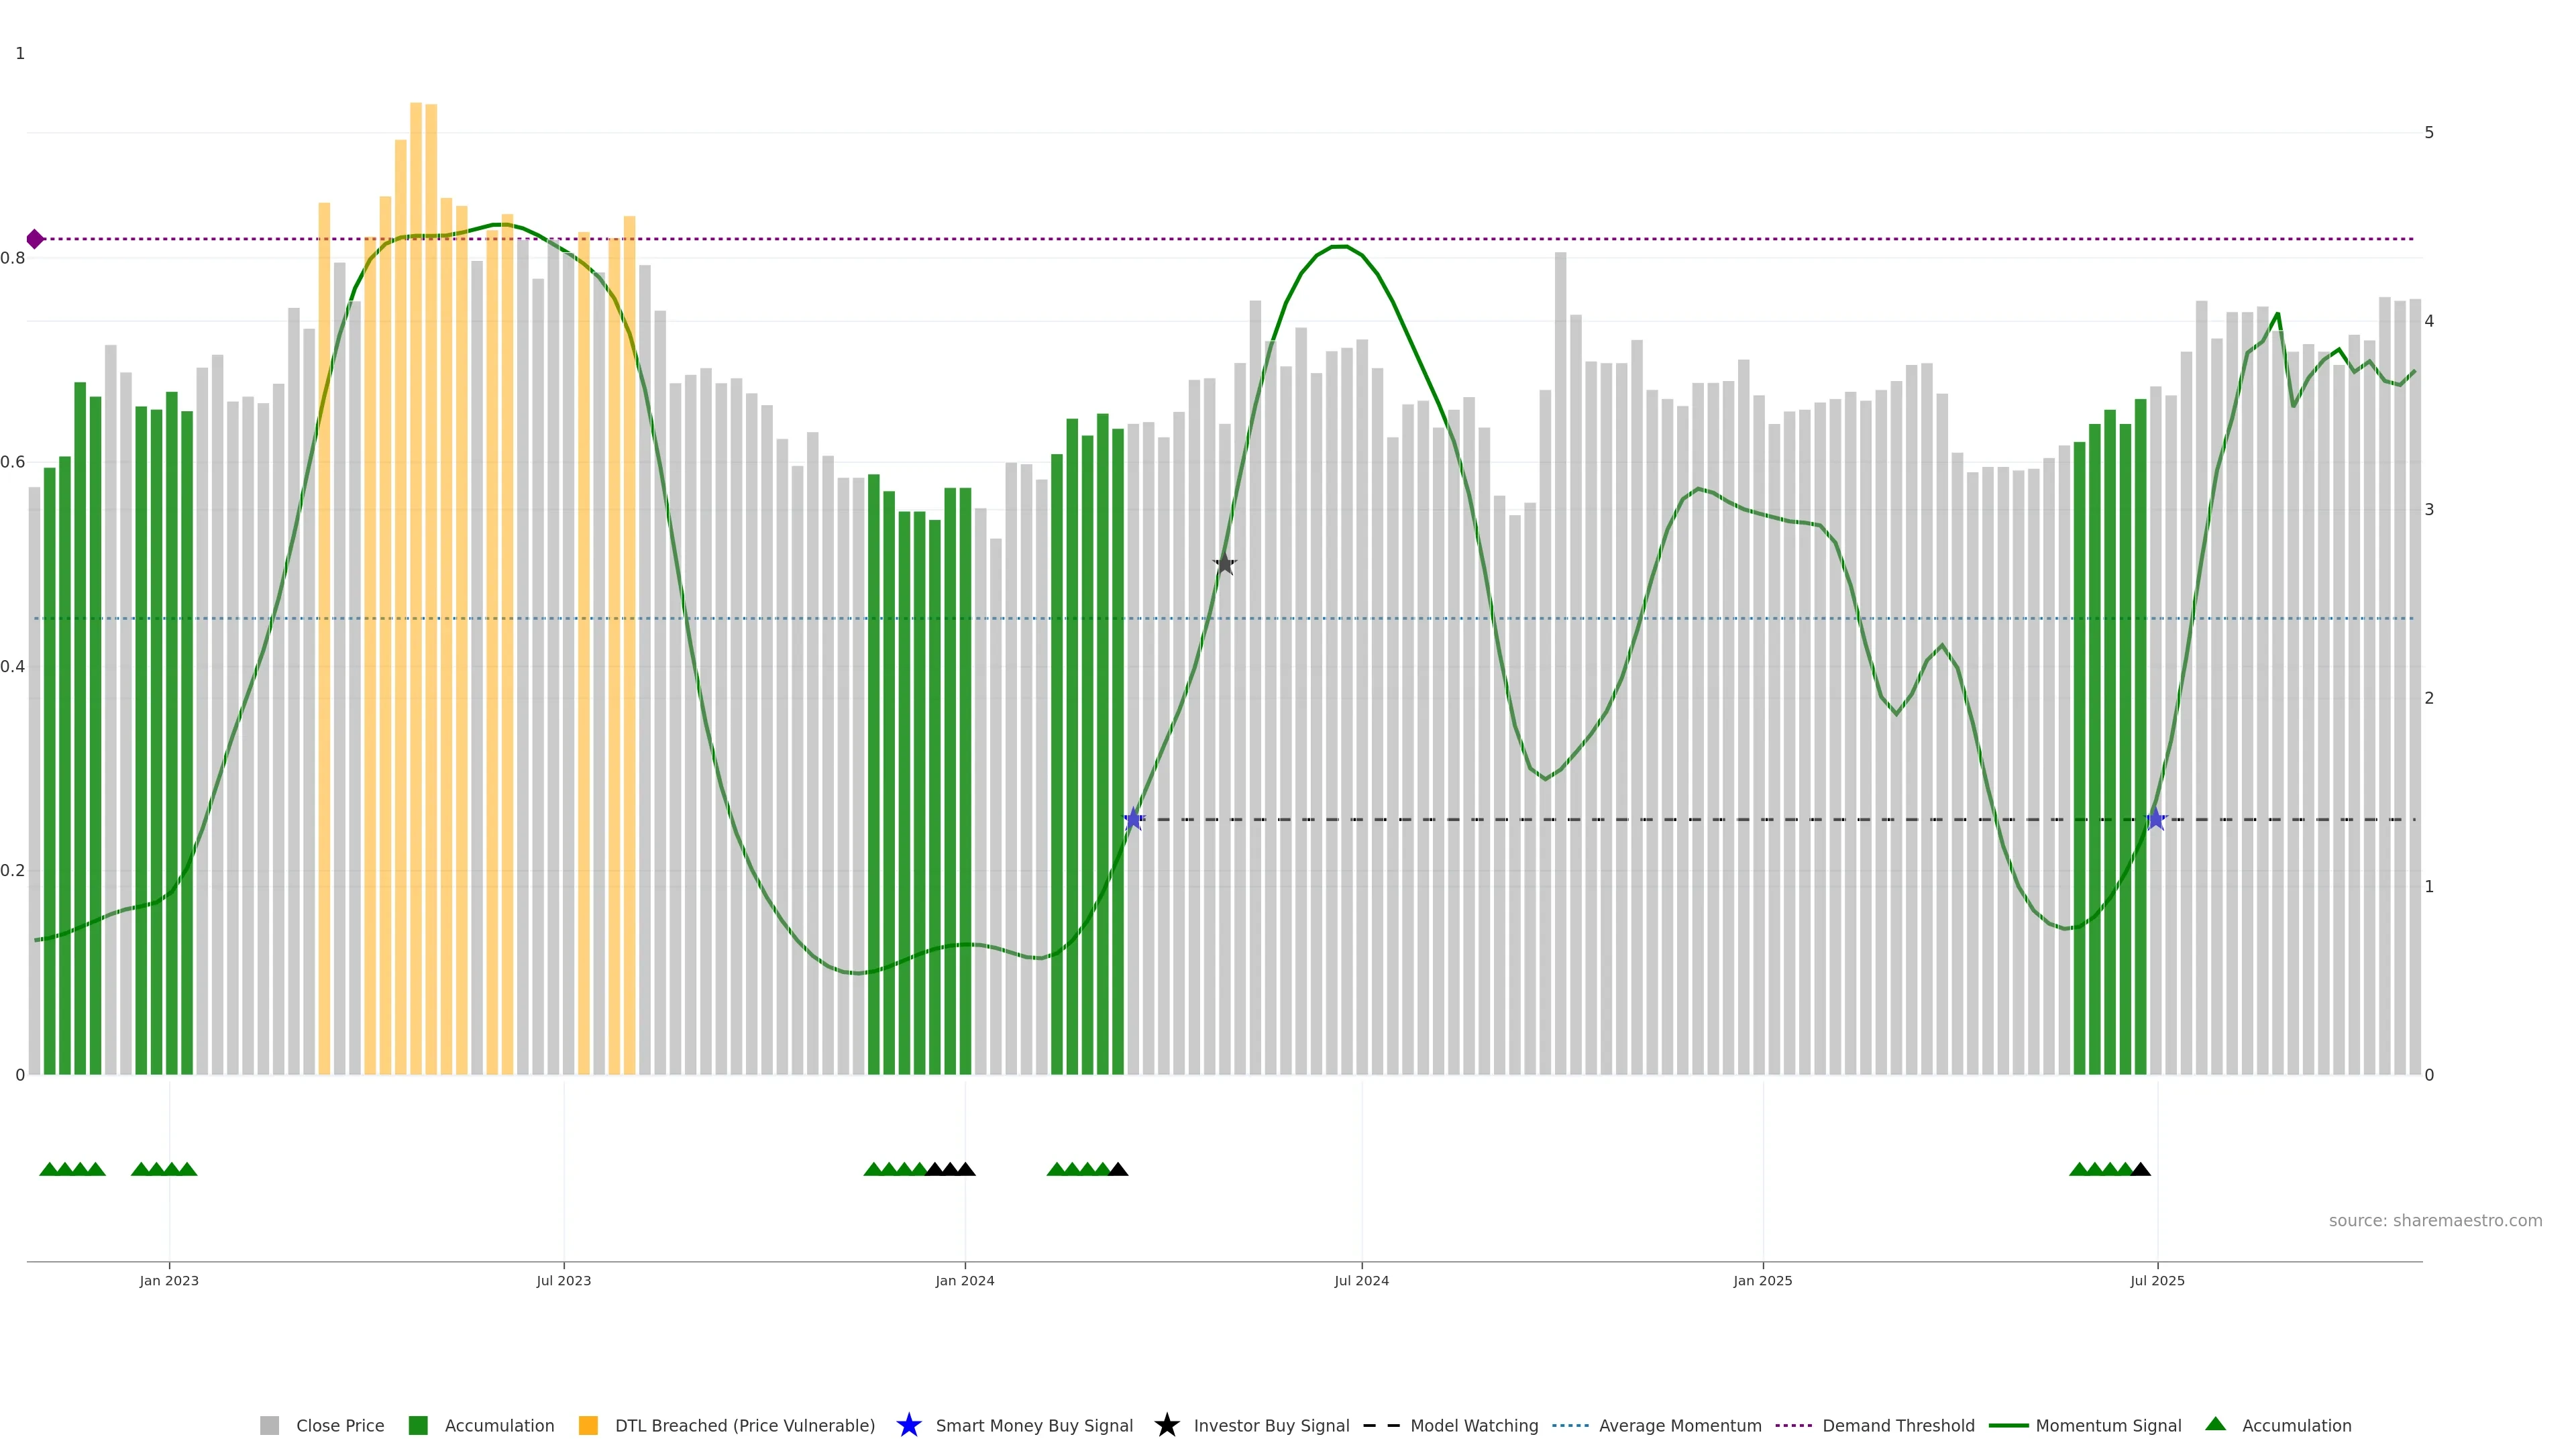
Task: Click the purple Demand Threshold diamond marker
Action: [35, 239]
